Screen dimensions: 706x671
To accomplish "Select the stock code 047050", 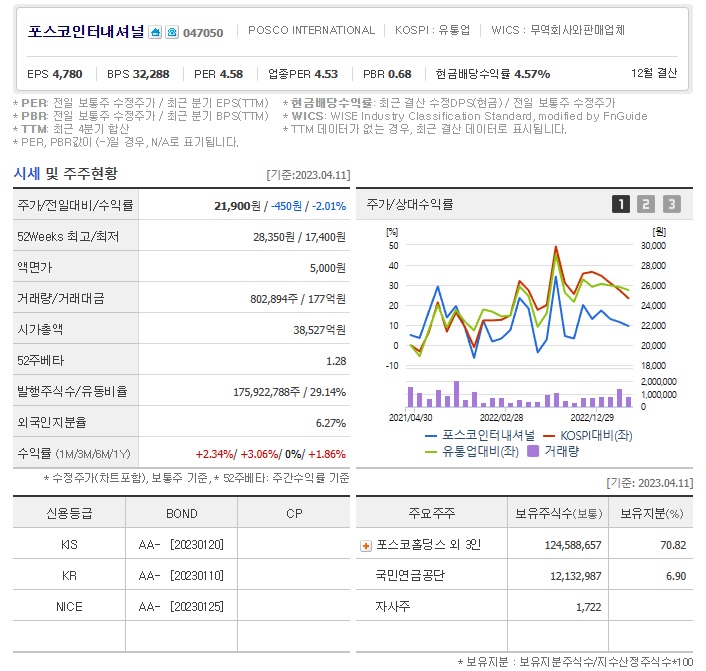I will pos(203,33).
